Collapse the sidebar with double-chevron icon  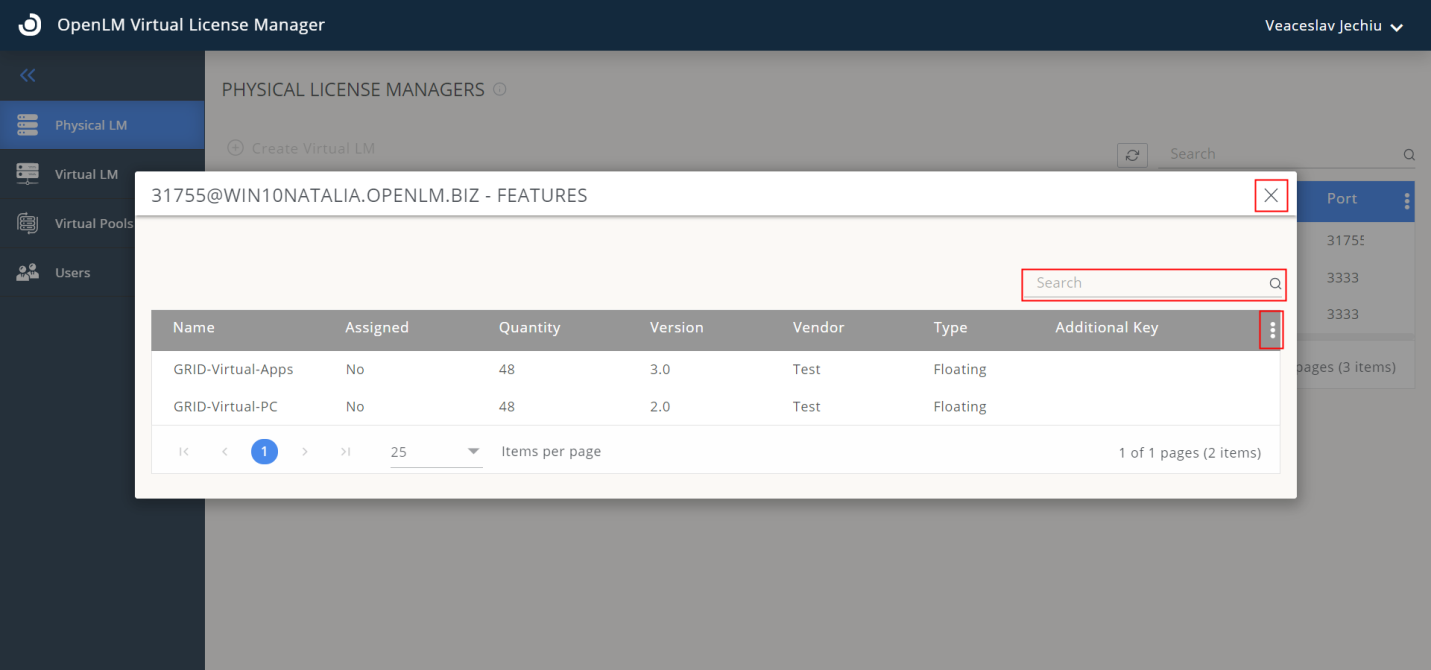coord(28,76)
